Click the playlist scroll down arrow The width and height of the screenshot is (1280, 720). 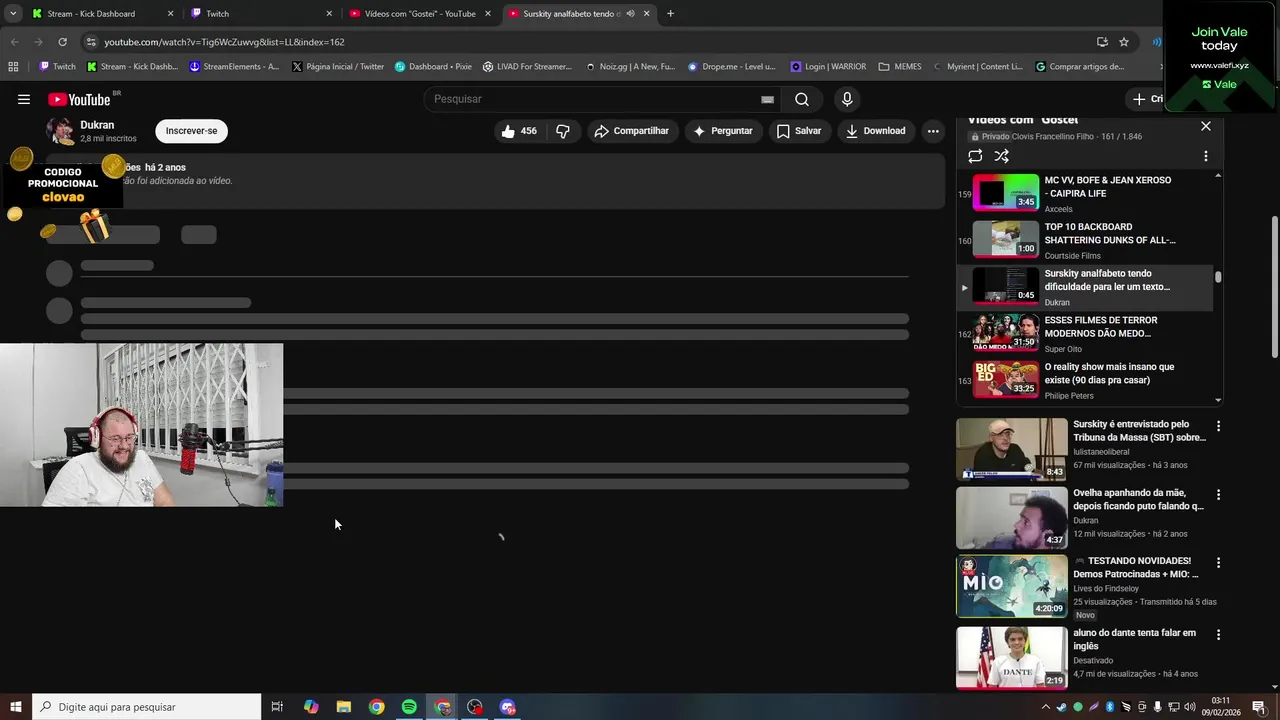click(1218, 400)
